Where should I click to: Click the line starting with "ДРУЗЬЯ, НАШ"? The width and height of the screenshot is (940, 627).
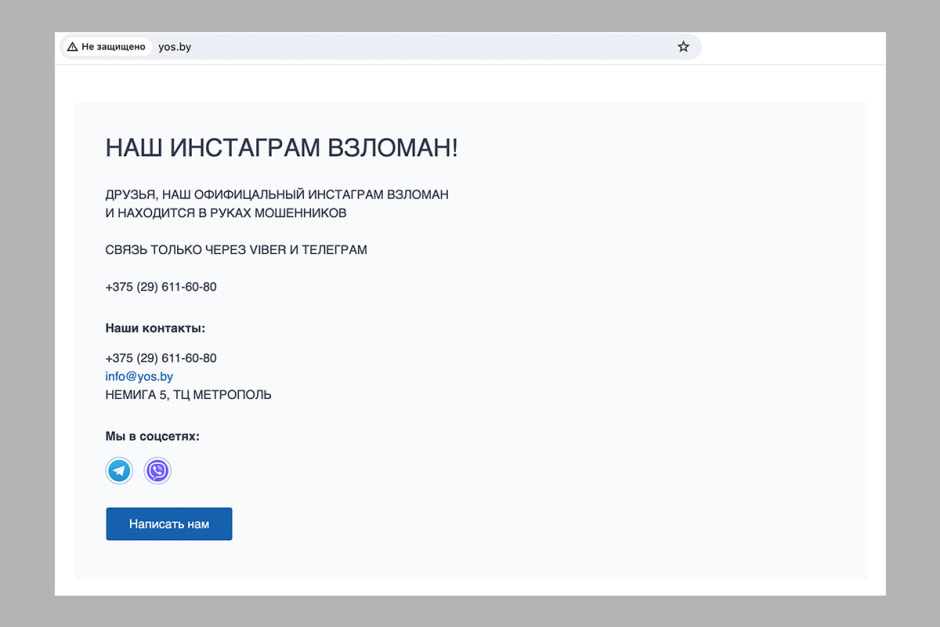pyautogui.click(x=276, y=195)
